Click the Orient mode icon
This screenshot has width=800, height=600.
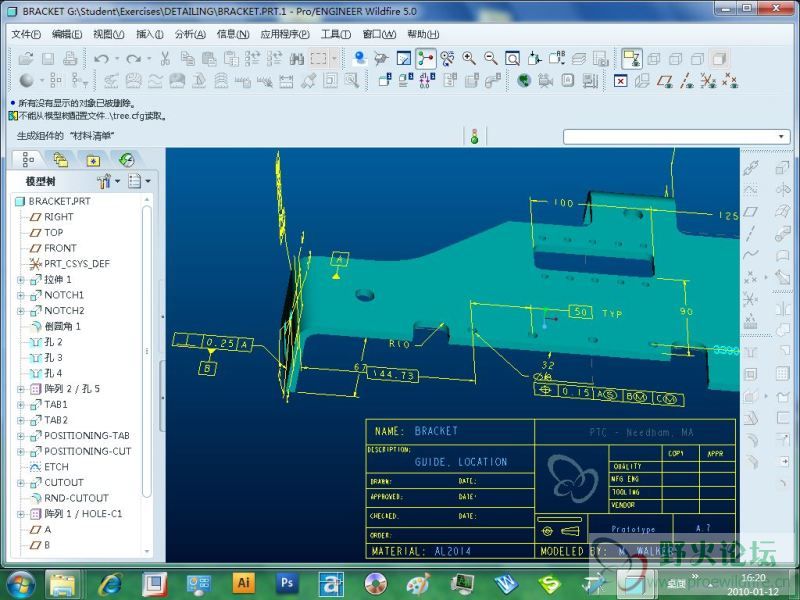447,59
